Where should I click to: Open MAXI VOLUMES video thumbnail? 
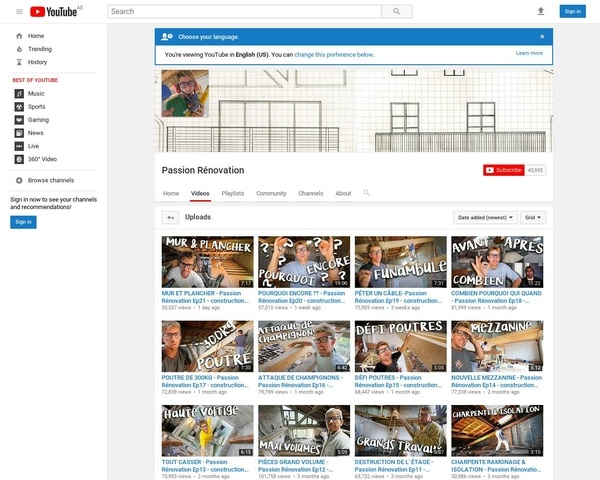(304, 431)
